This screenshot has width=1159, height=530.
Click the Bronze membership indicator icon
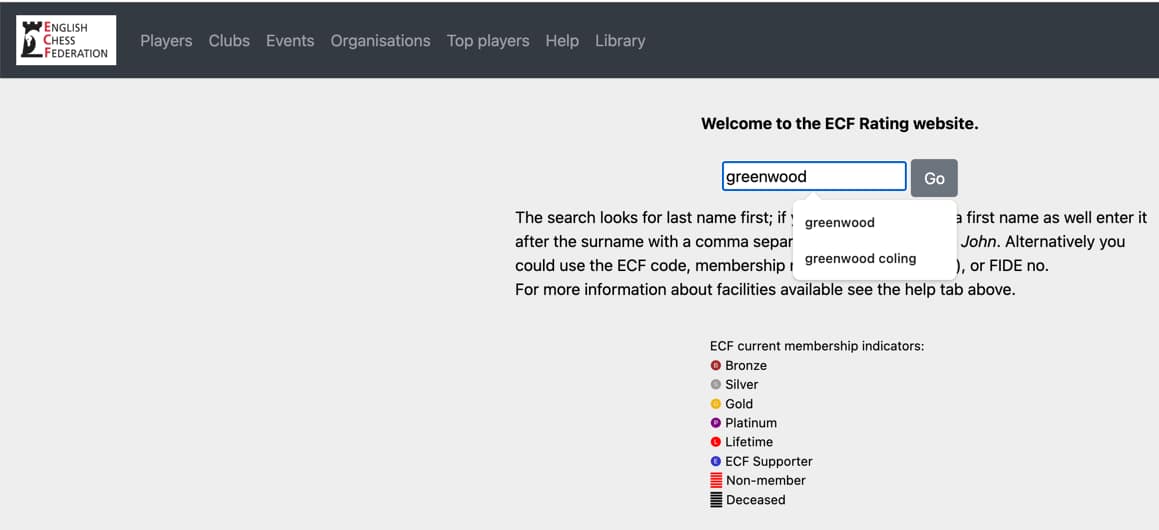coord(716,365)
